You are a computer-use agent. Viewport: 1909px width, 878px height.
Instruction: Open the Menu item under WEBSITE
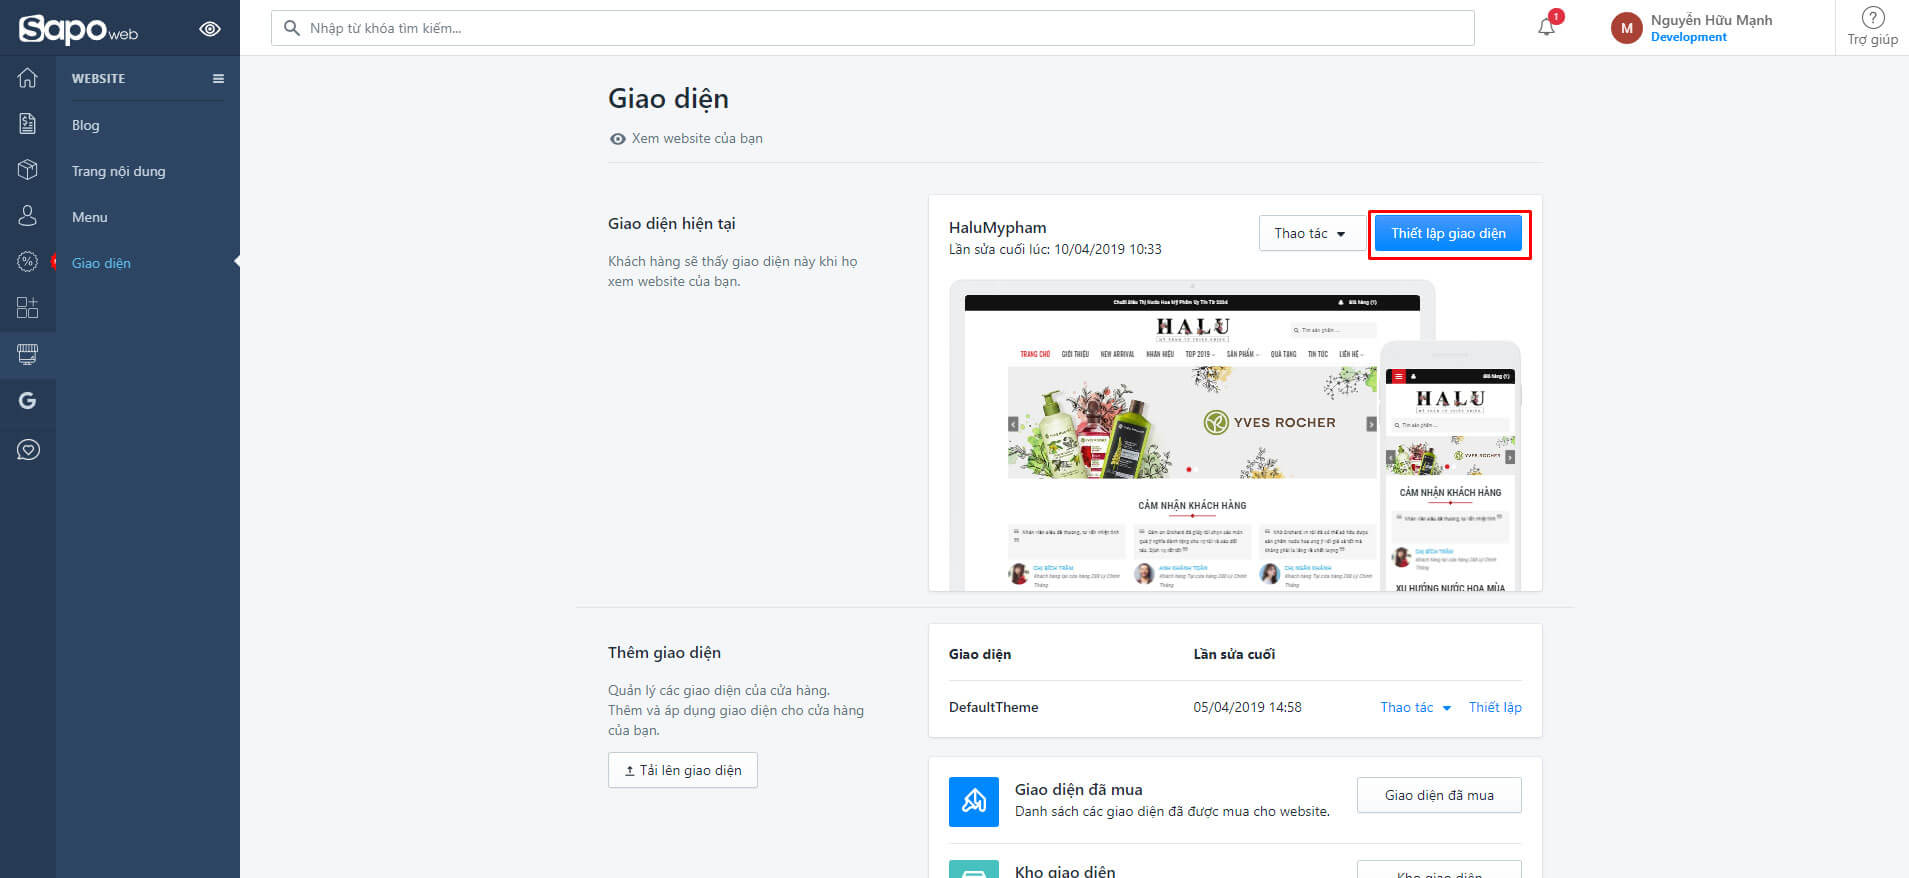[x=90, y=217]
